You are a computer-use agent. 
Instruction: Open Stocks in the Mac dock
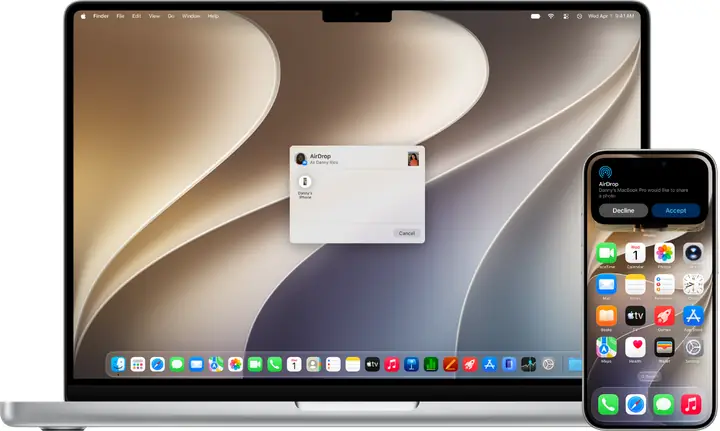529,364
